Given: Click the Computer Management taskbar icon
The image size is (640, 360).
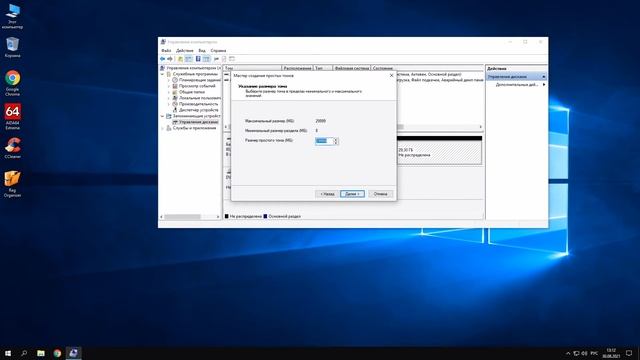Looking at the screenshot, I should (73, 353).
